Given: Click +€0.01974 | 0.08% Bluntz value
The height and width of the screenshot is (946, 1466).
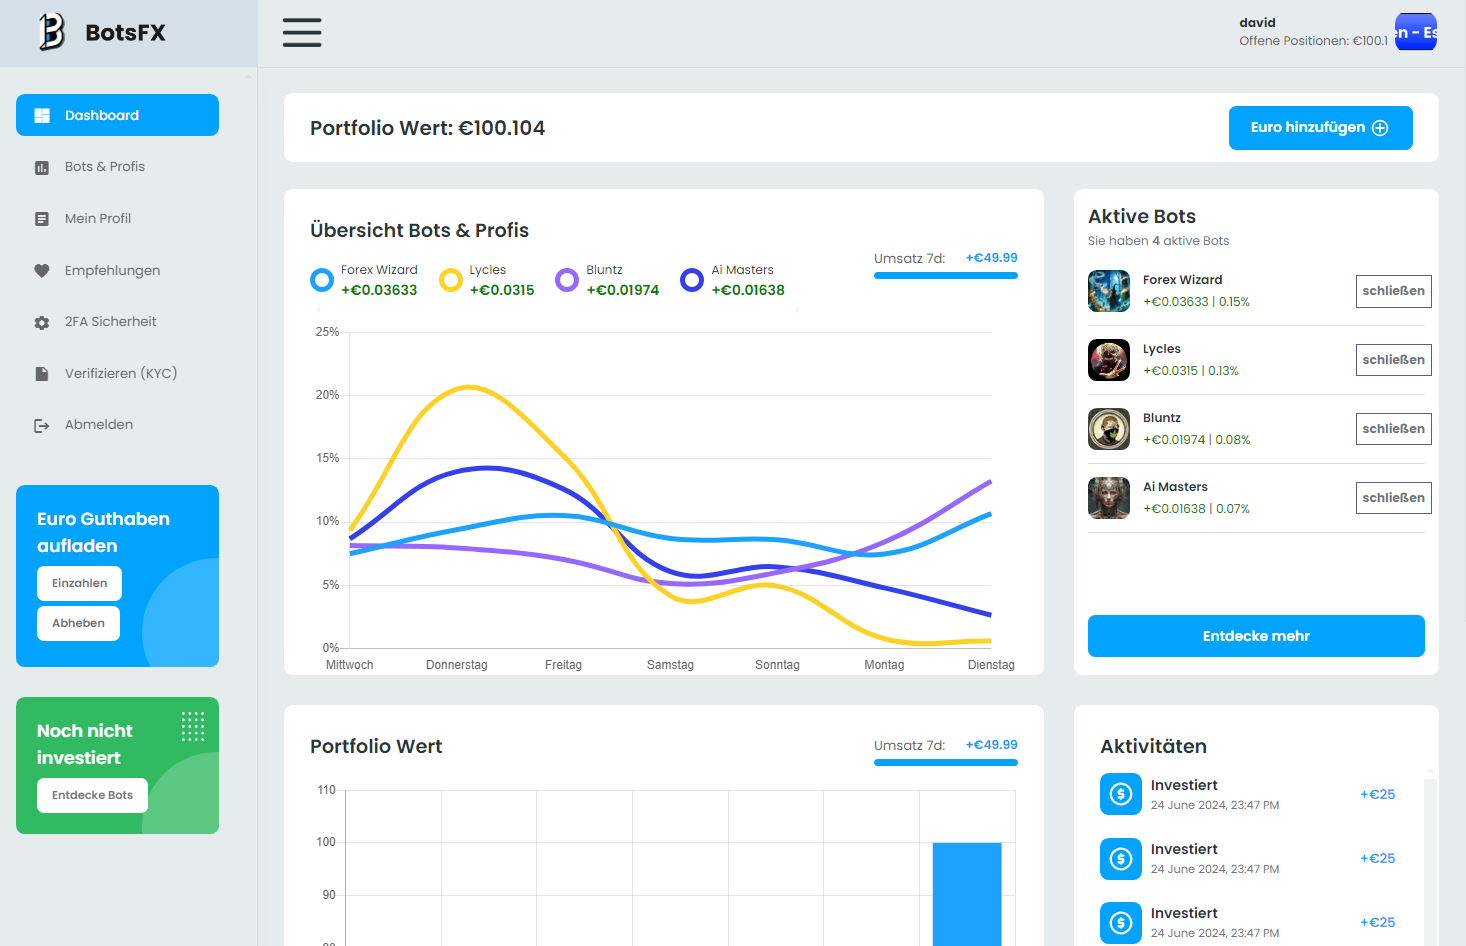Looking at the screenshot, I should 1196,440.
